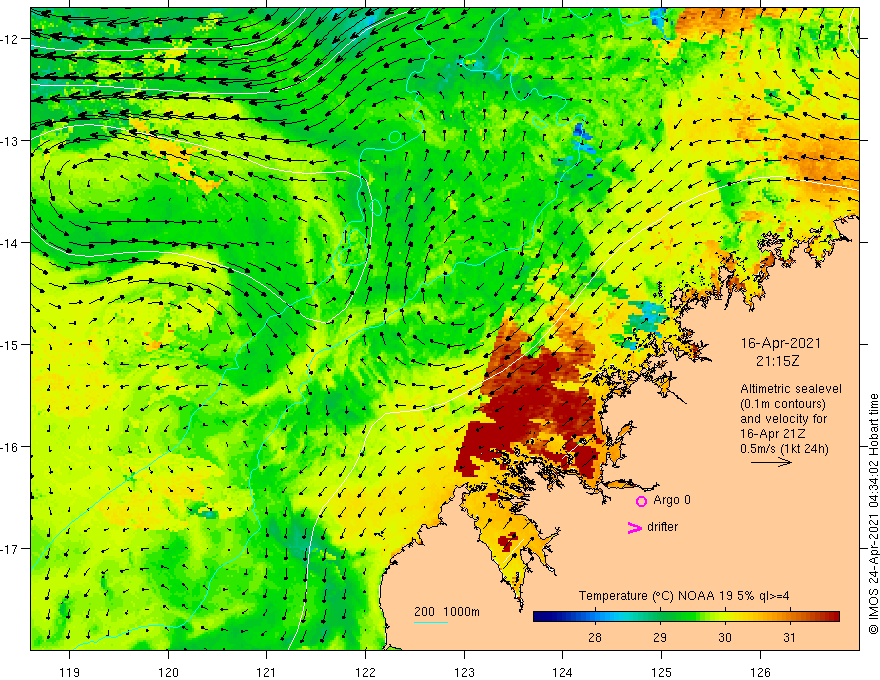Click the '-13' latitude axis label
Screen dimensions: 880x680
pyautogui.click(x=11, y=141)
